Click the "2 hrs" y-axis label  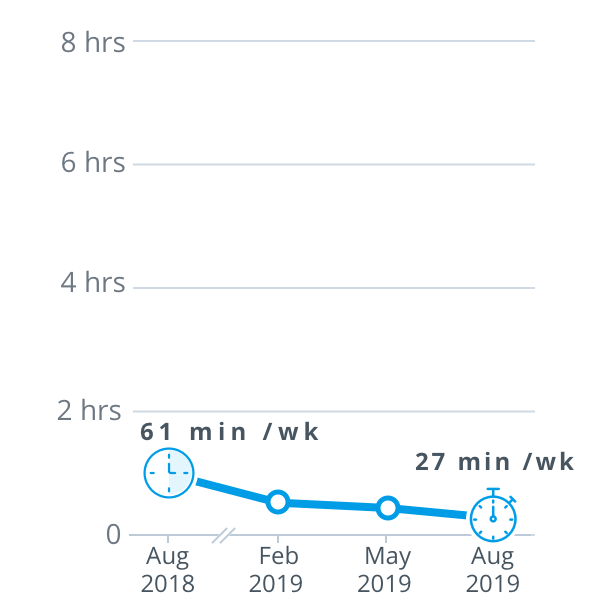(93, 410)
